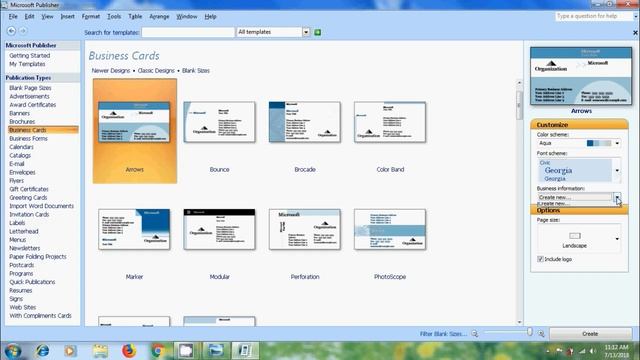Select the Arrows business card template
640x360 pixels.
135,131
